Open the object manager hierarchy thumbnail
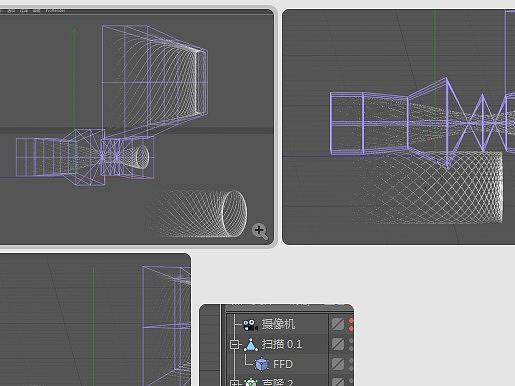The image size is (515, 386). click(277, 345)
